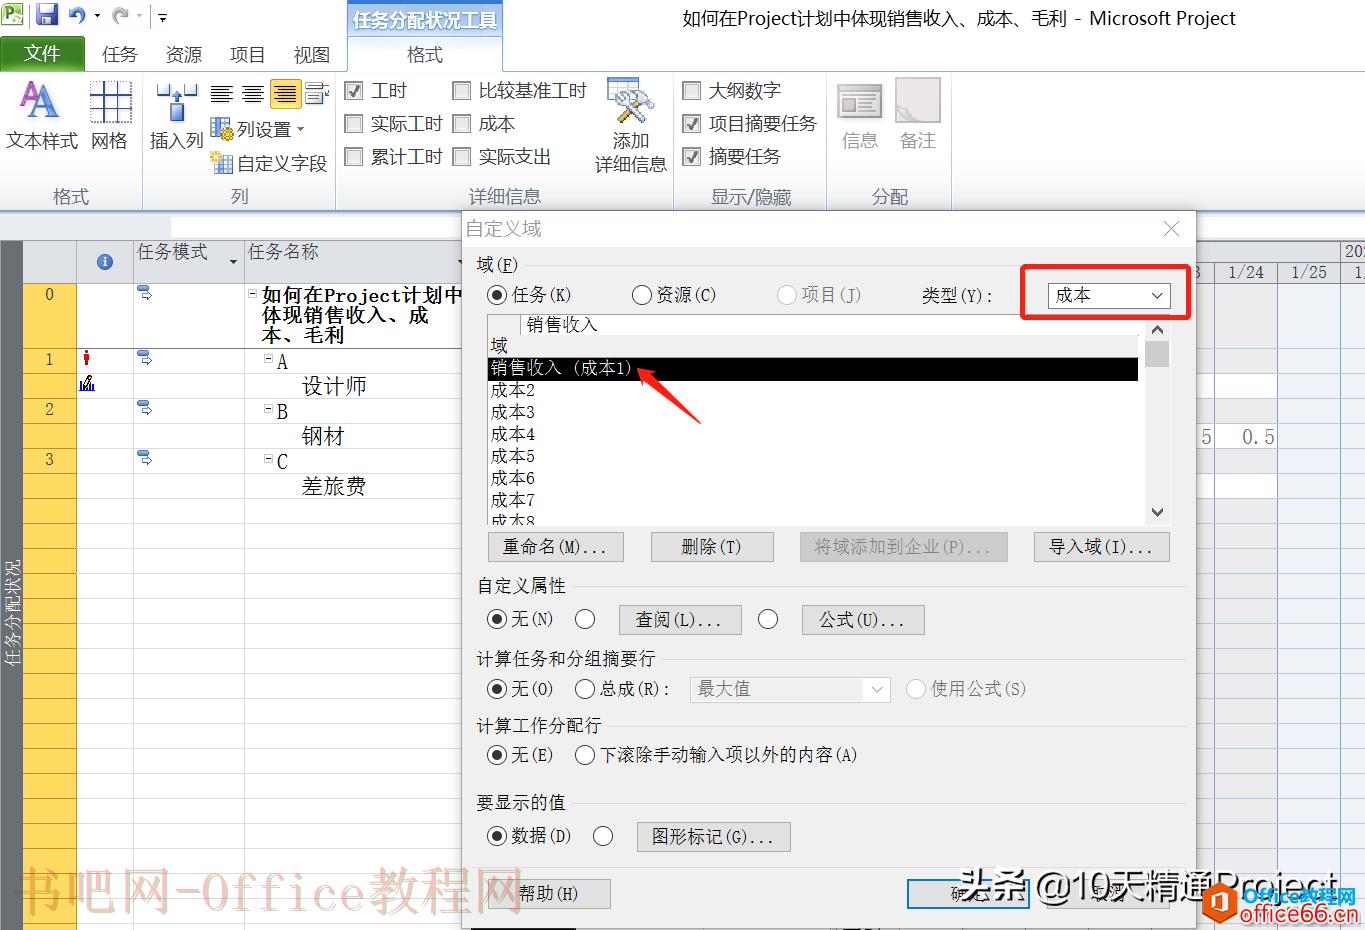
Task: Click the Redo arrow icon
Action: click(120, 15)
